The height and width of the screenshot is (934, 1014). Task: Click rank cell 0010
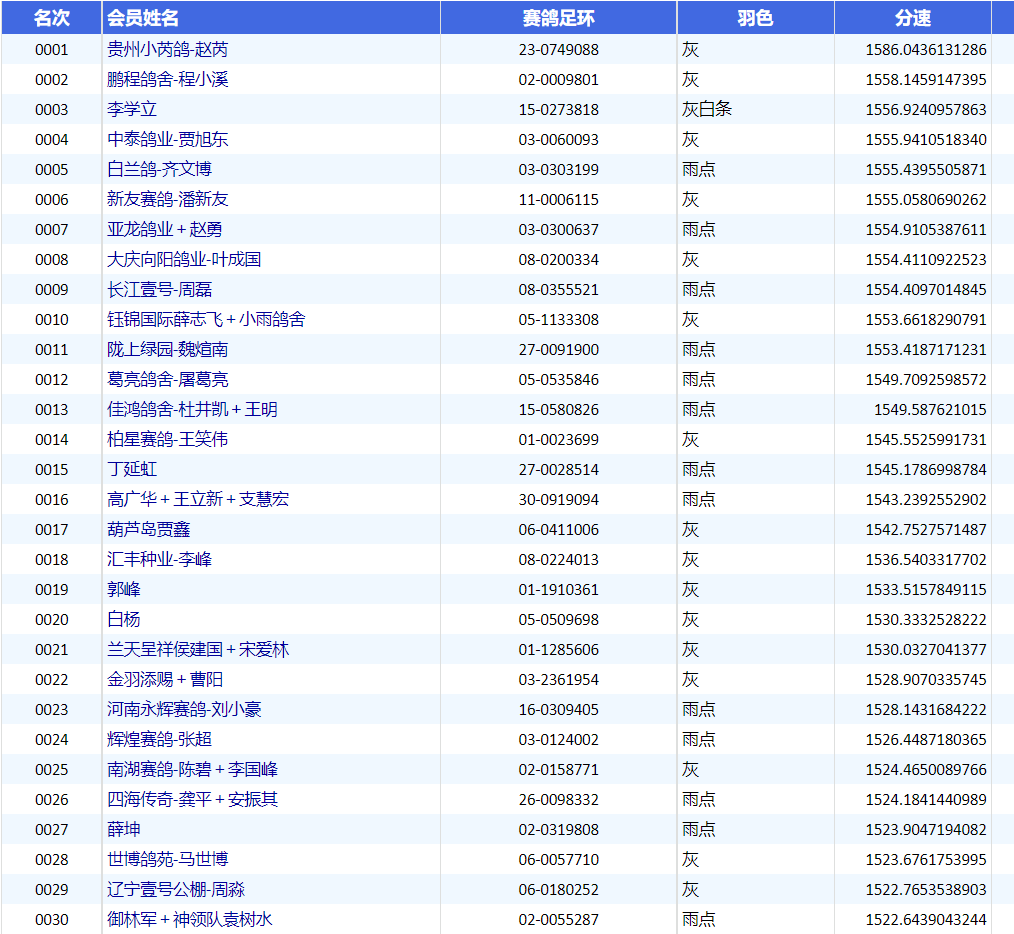coord(52,320)
